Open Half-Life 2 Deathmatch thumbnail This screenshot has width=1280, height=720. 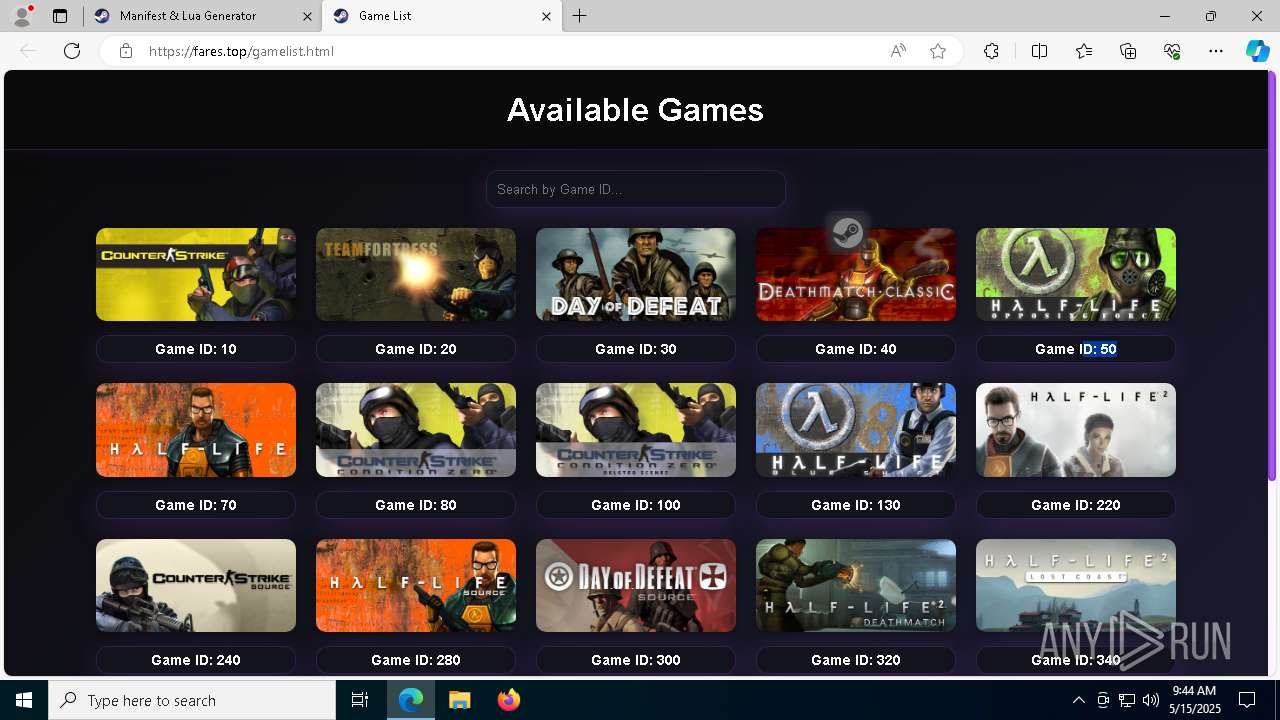coord(856,585)
